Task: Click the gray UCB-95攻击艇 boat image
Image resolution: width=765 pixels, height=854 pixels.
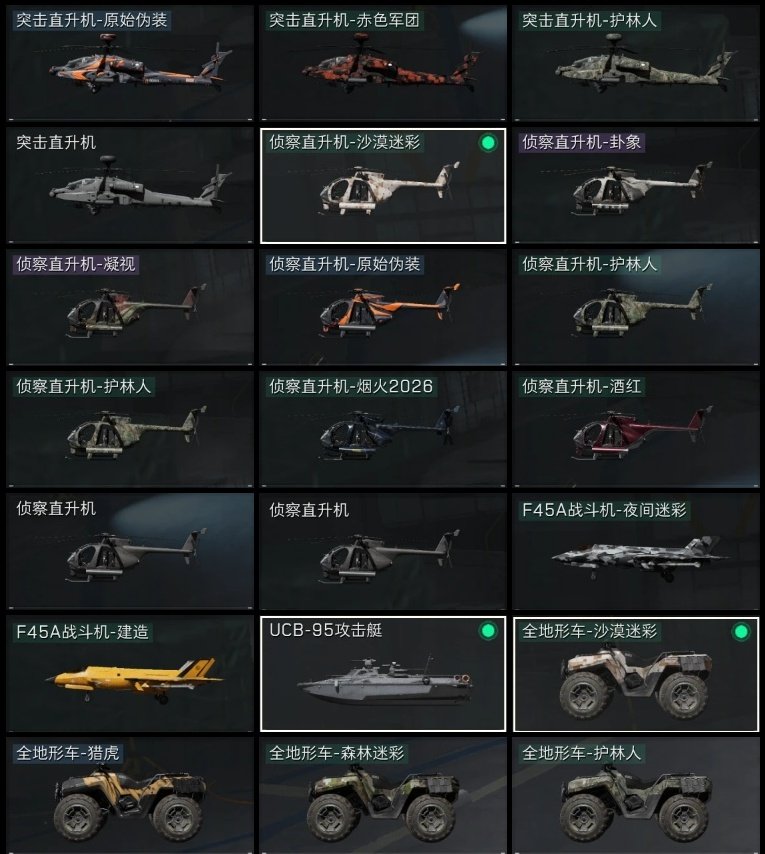Action: tap(385, 681)
